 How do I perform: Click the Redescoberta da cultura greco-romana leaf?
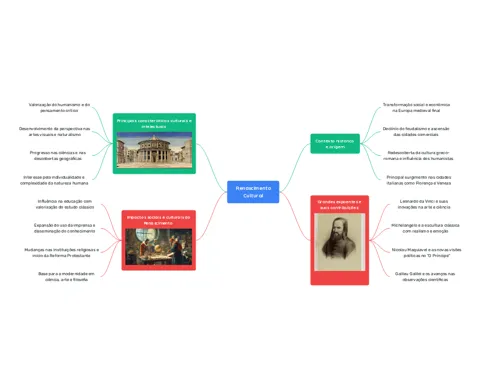point(418,155)
